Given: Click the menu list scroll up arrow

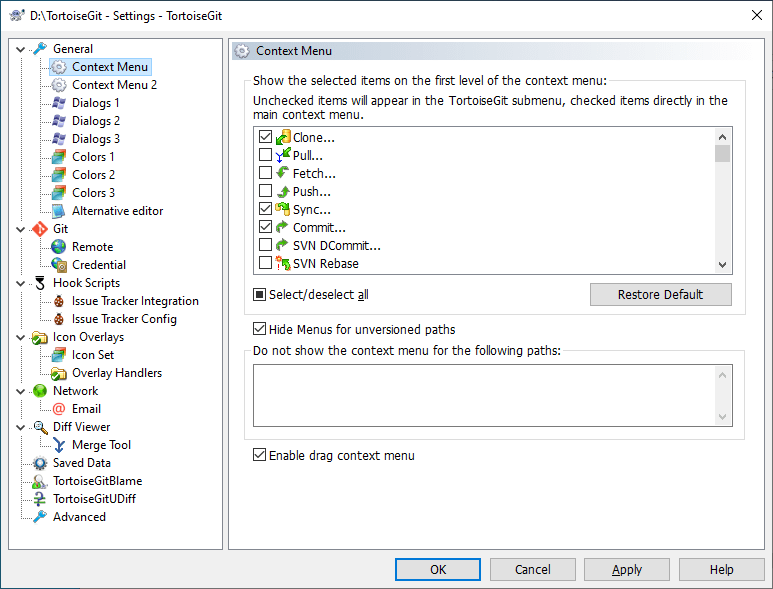Looking at the screenshot, I should pyautogui.click(x=722, y=137).
